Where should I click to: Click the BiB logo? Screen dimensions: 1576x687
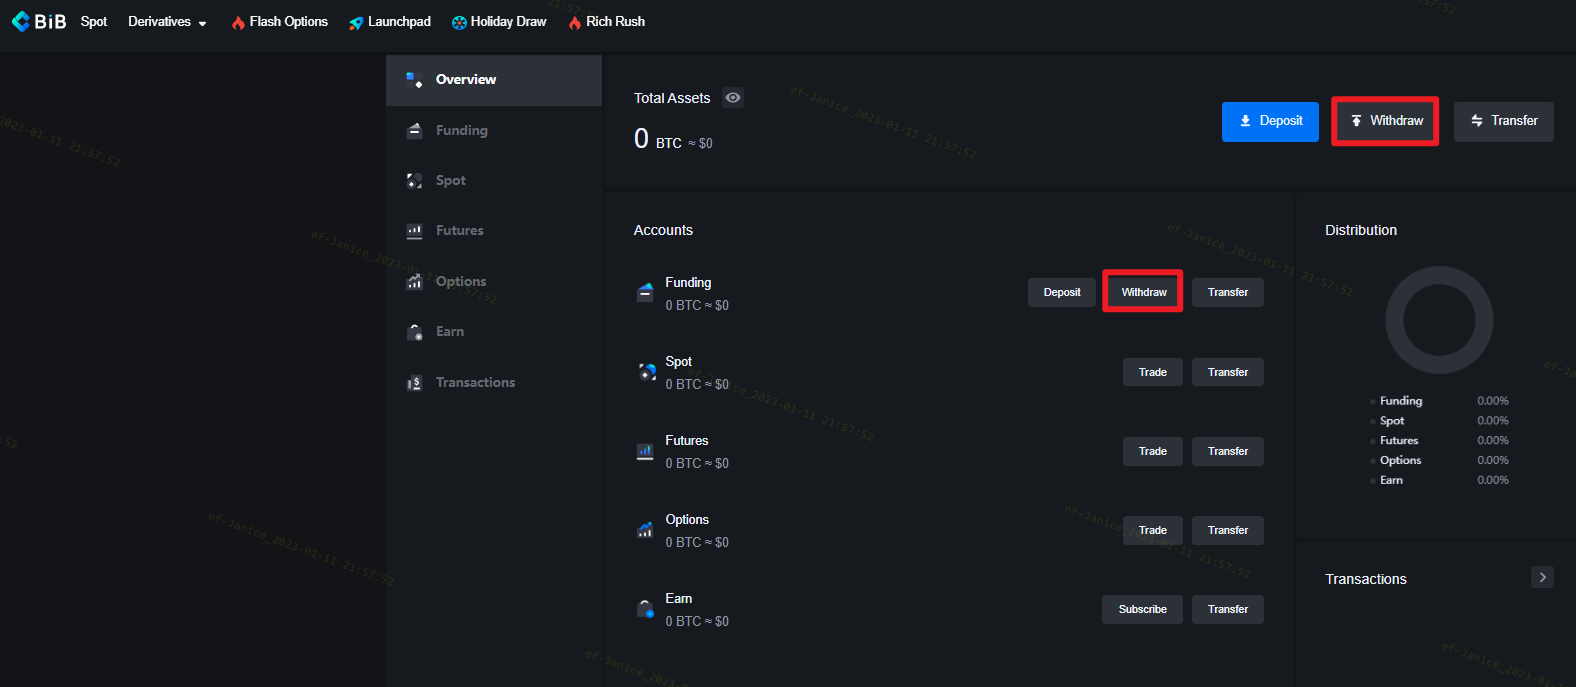coord(39,21)
